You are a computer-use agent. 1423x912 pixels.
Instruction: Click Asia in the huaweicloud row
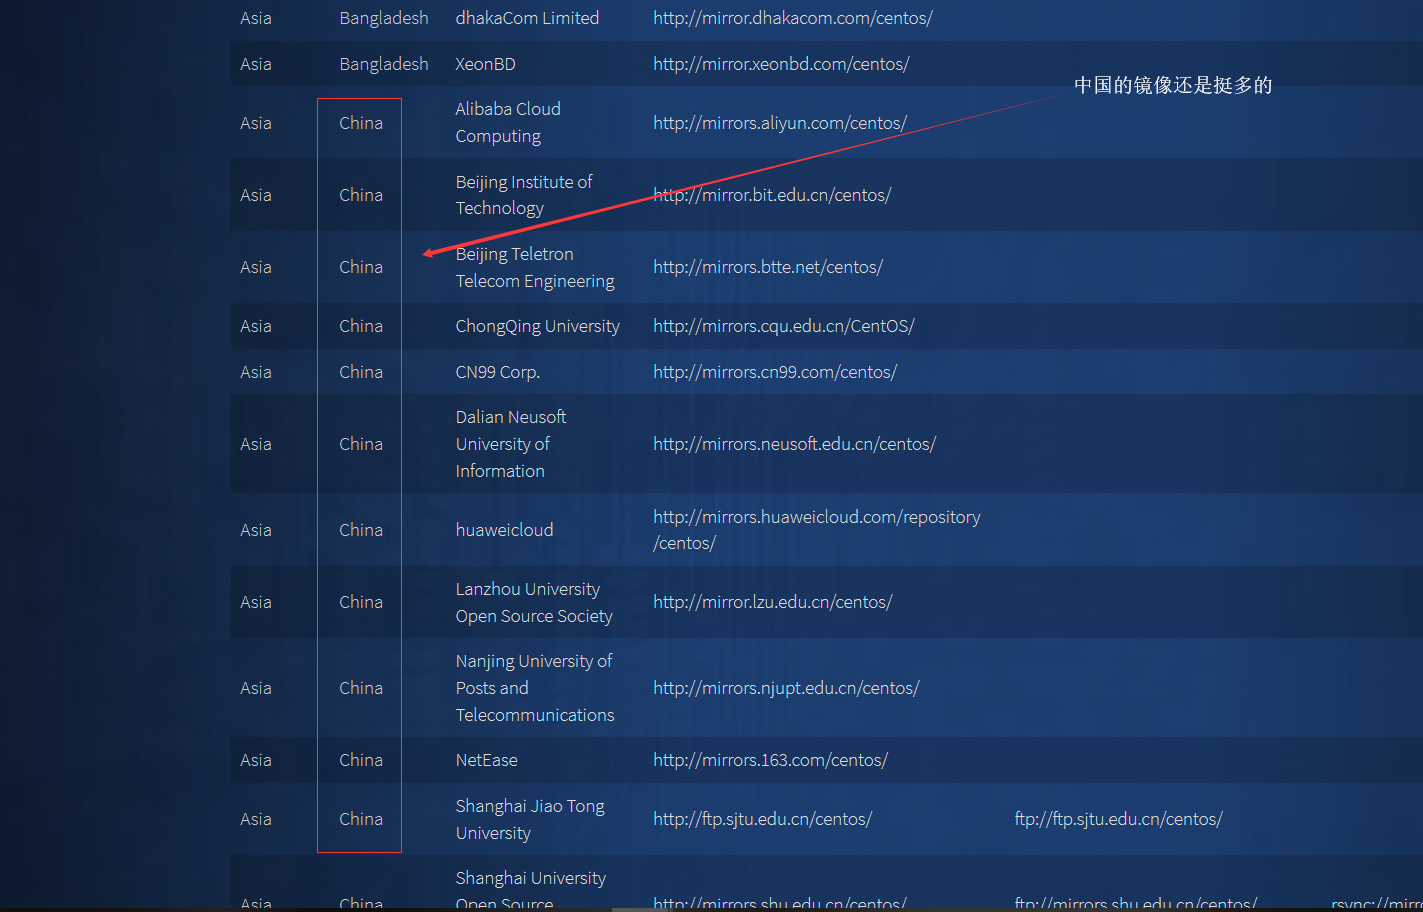pyautogui.click(x=256, y=530)
